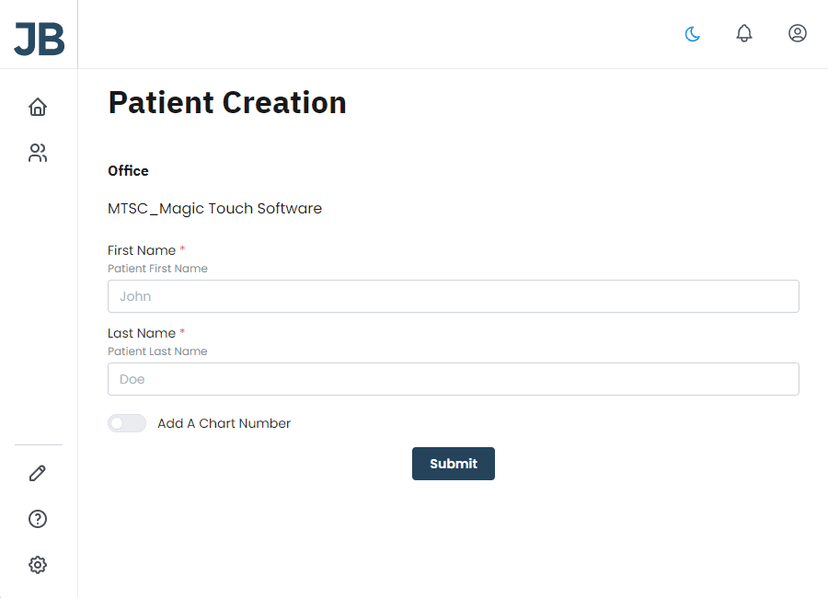Click the Office section label
The width and height of the screenshot is (828, 598).
128,171
